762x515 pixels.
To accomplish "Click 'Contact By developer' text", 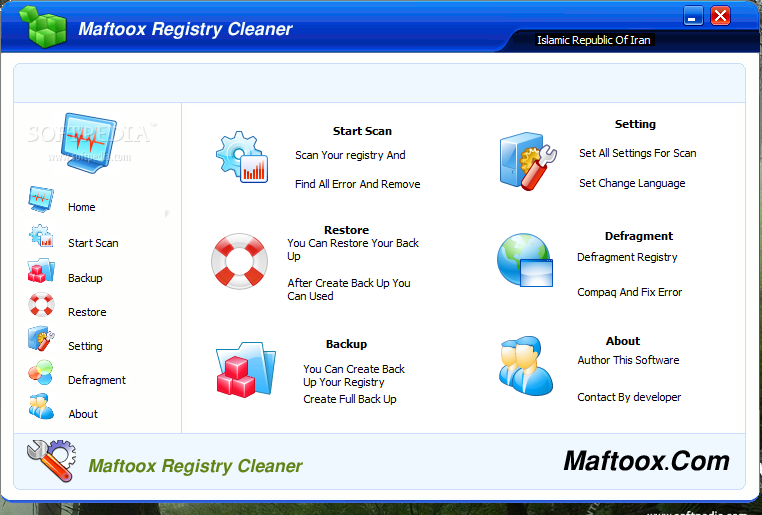I will click(629, 397).
